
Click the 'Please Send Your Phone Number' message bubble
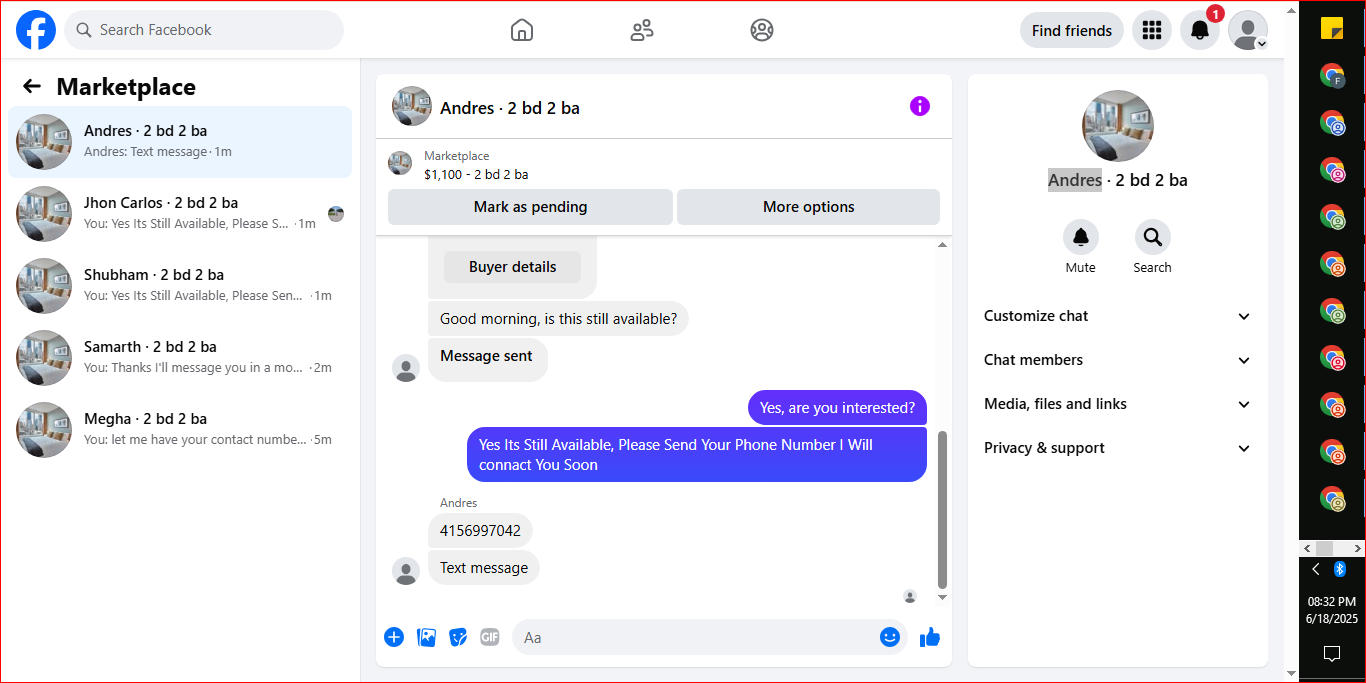coord(697,455)
